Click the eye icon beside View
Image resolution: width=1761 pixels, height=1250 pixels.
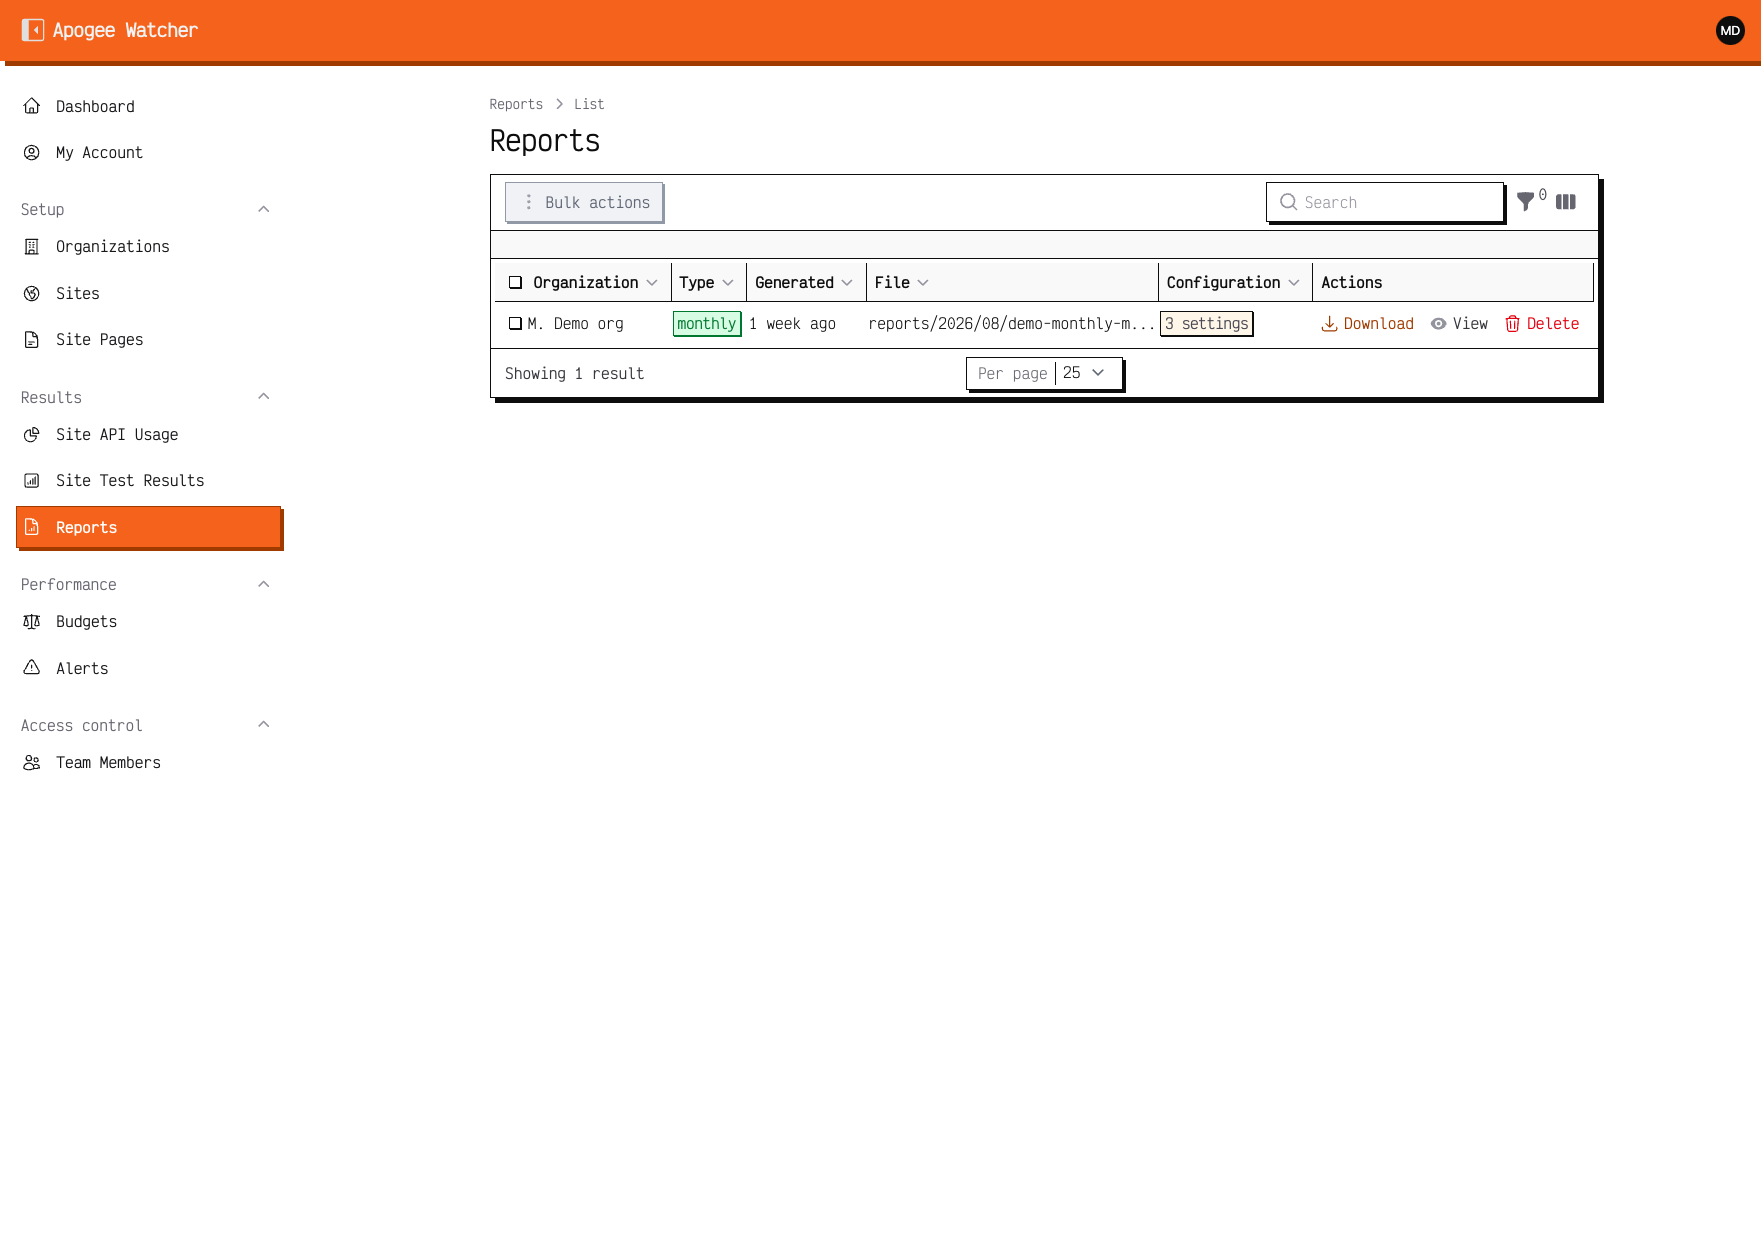coord(1438,324)
